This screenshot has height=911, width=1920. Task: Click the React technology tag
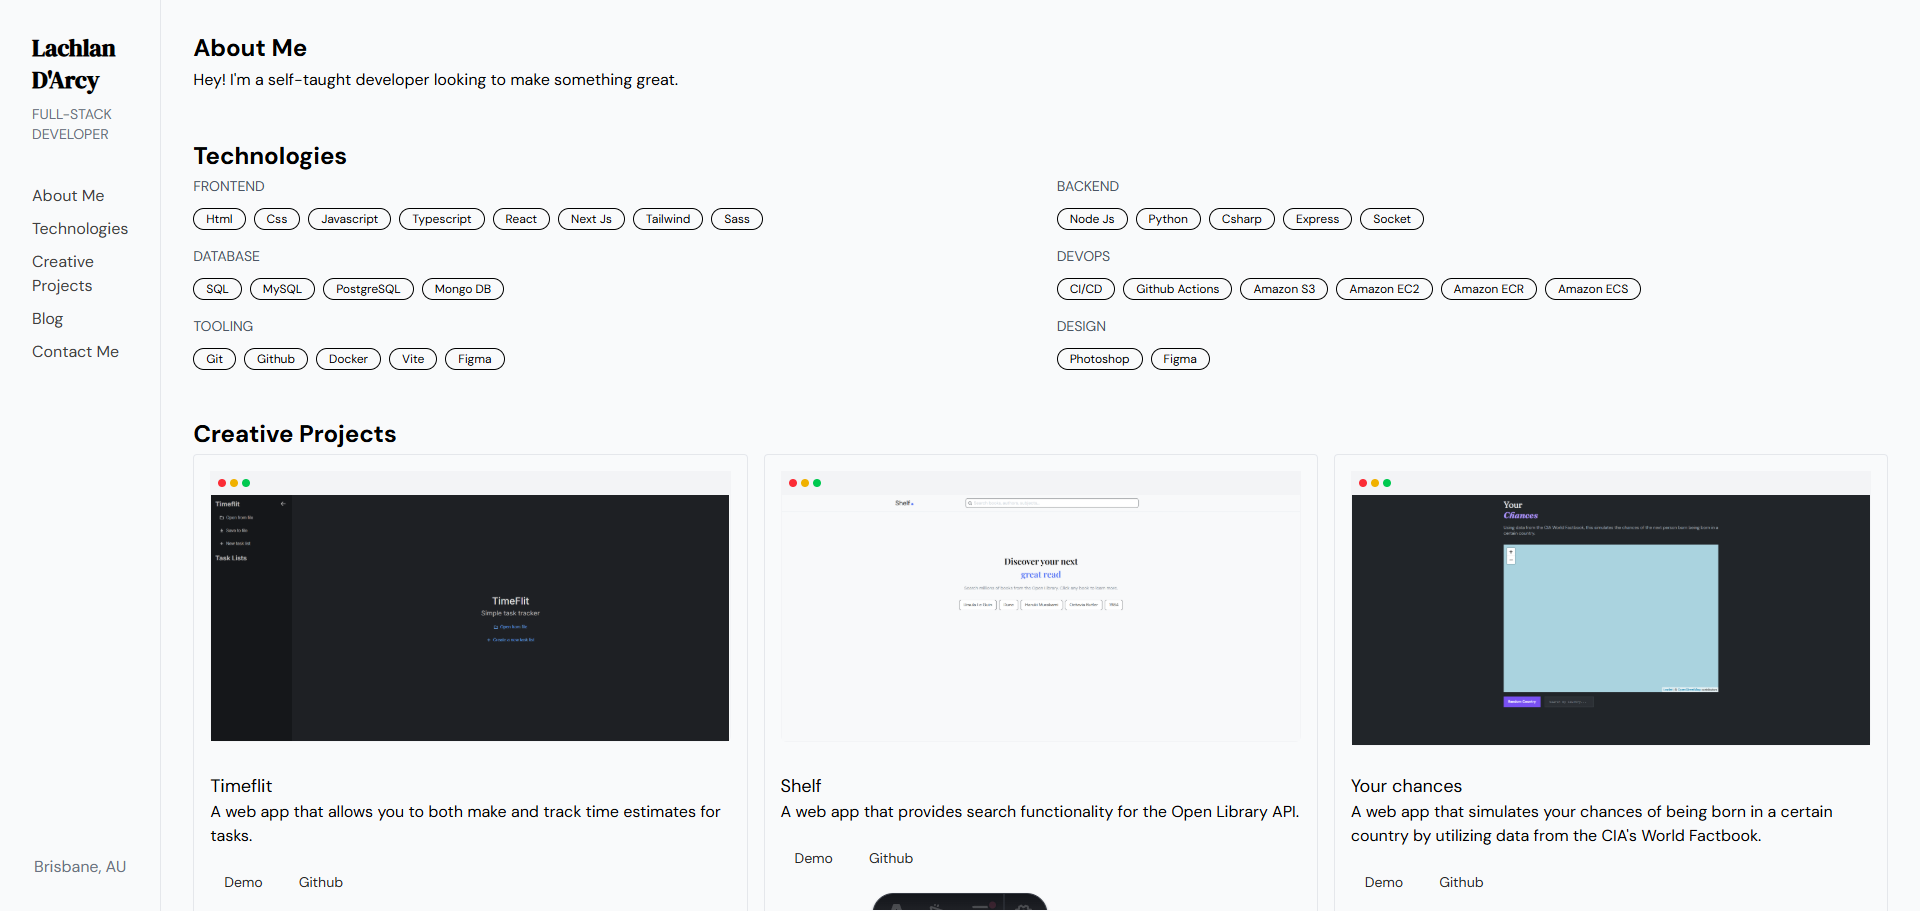coord(521,219)
